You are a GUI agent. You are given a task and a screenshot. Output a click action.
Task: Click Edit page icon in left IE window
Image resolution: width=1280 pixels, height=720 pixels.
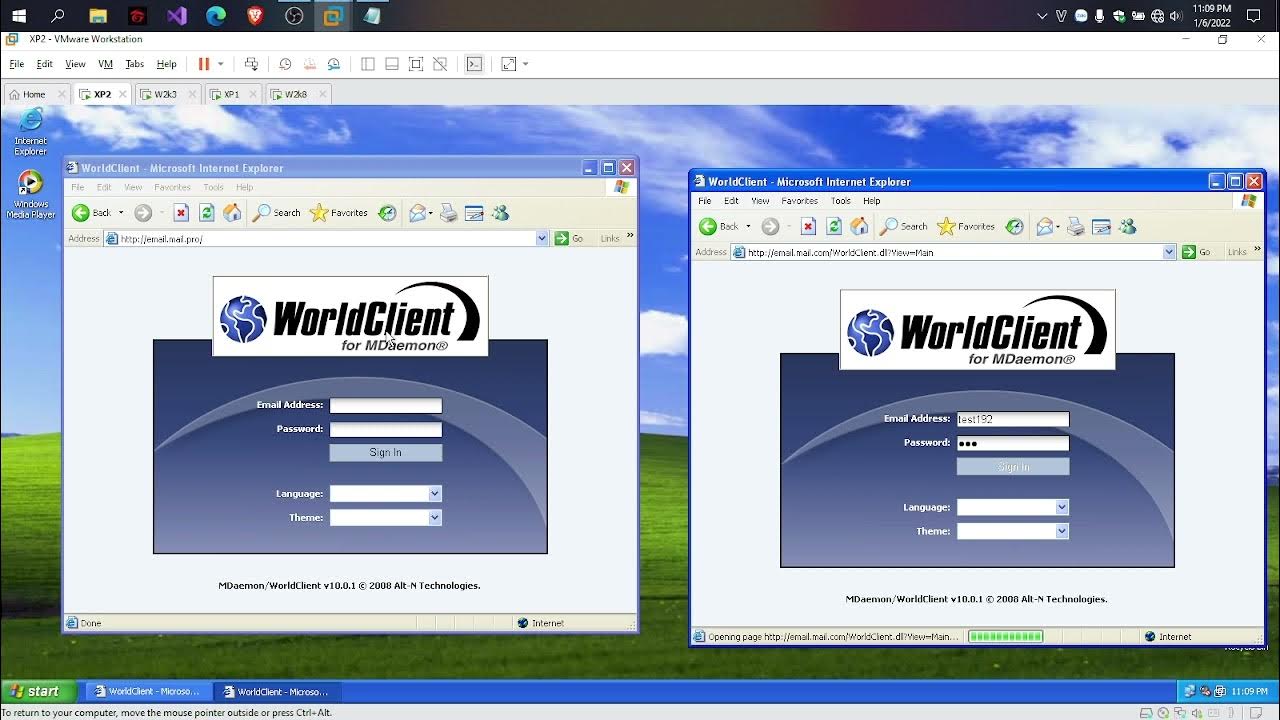click(474, 213)
